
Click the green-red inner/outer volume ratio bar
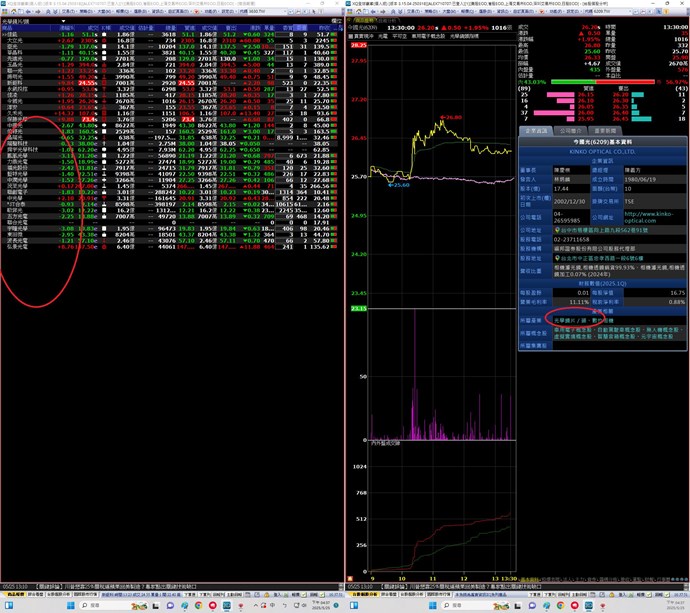pyautogui.click(x=603, y=82)
